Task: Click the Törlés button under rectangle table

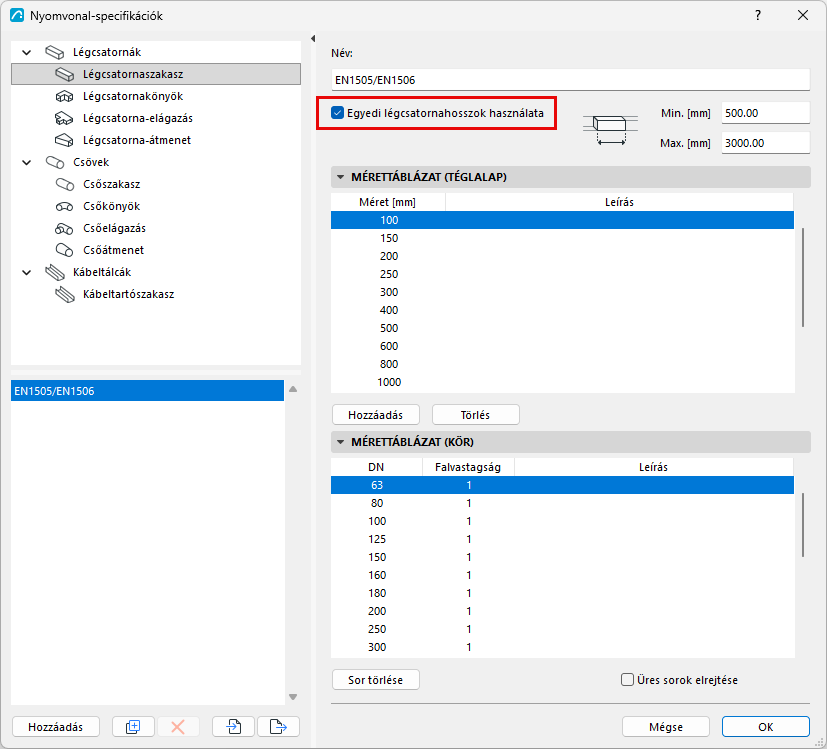Action: click(x=475, y=415)
